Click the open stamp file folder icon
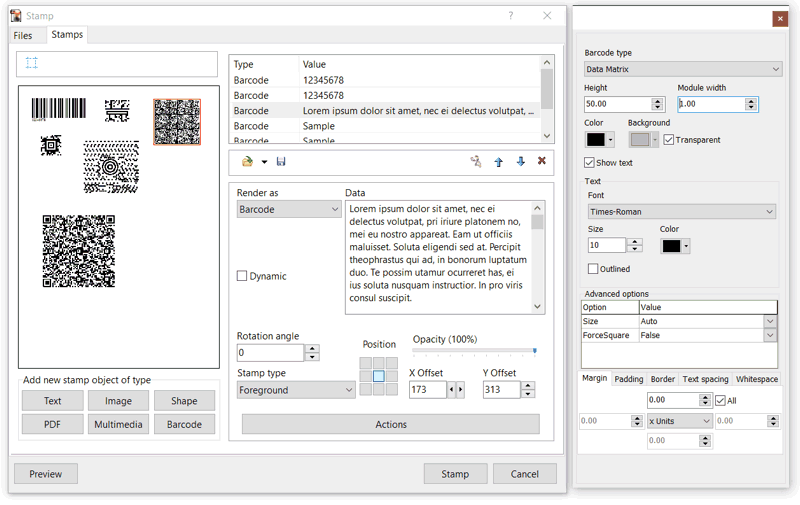 click(247, 162)
